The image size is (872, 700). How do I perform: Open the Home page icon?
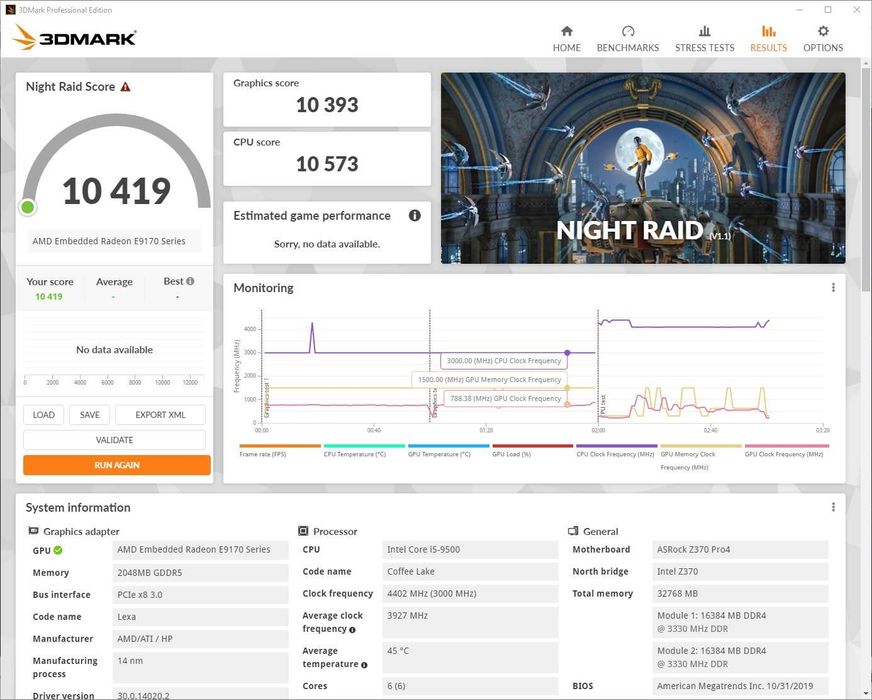(x=567, y=31)
